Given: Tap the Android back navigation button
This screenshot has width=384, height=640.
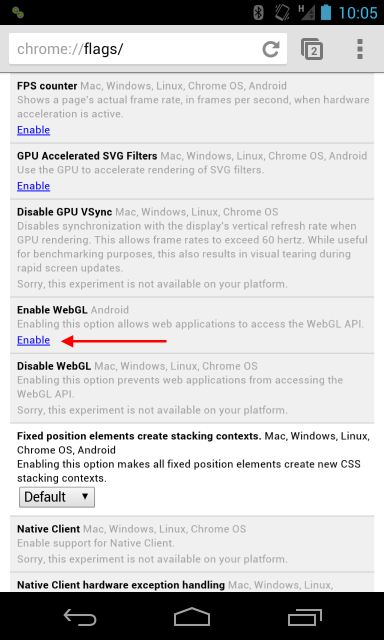Looking at the screenshot, I should (x=80, y=617).
